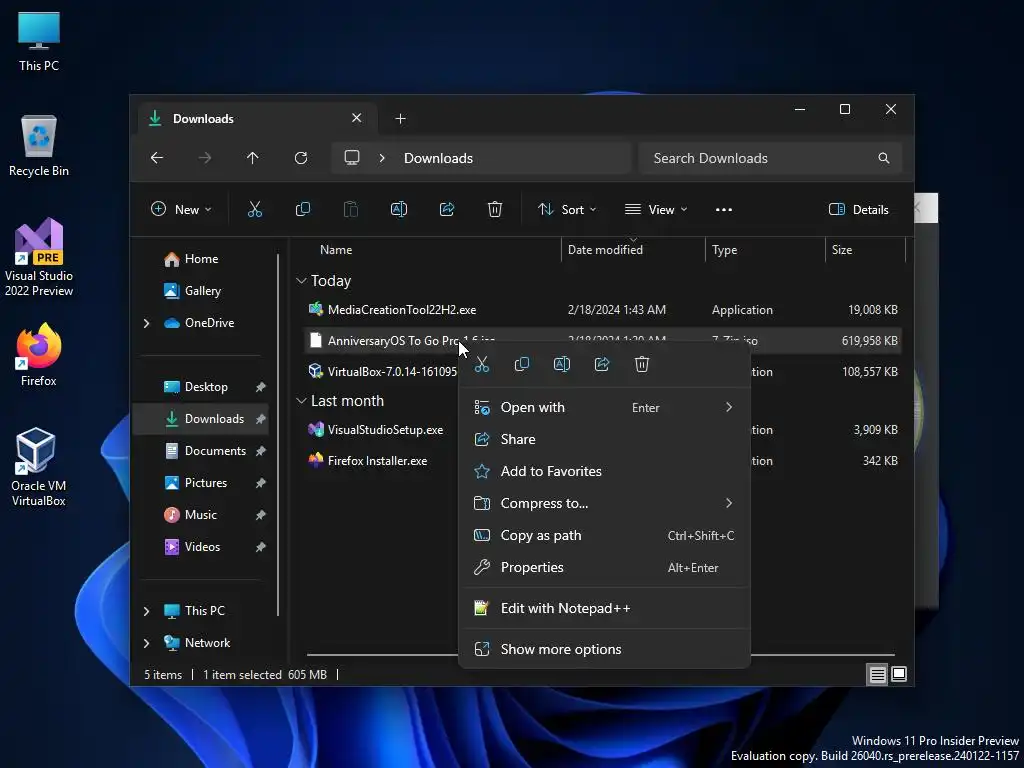
Task: Choose Open with from the context menu
Action: click(x=604, y=408)
